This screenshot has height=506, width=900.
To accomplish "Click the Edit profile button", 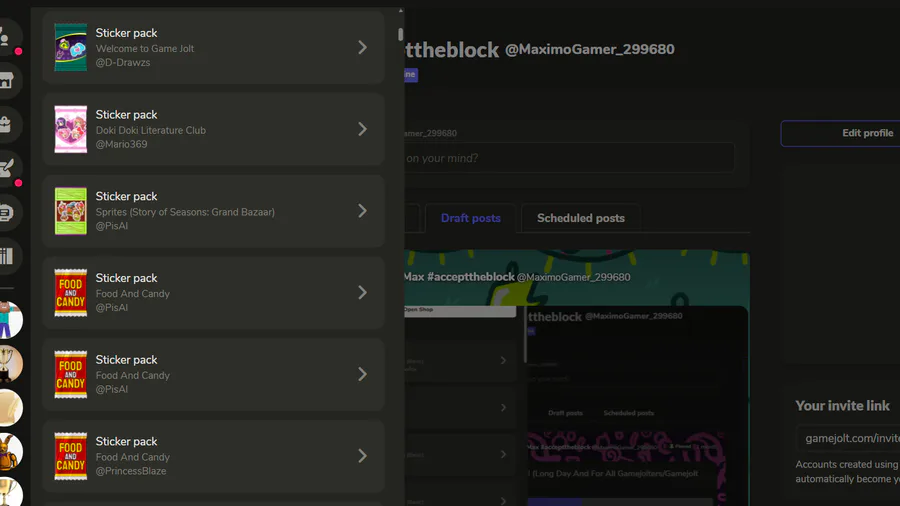I will 840,133.
